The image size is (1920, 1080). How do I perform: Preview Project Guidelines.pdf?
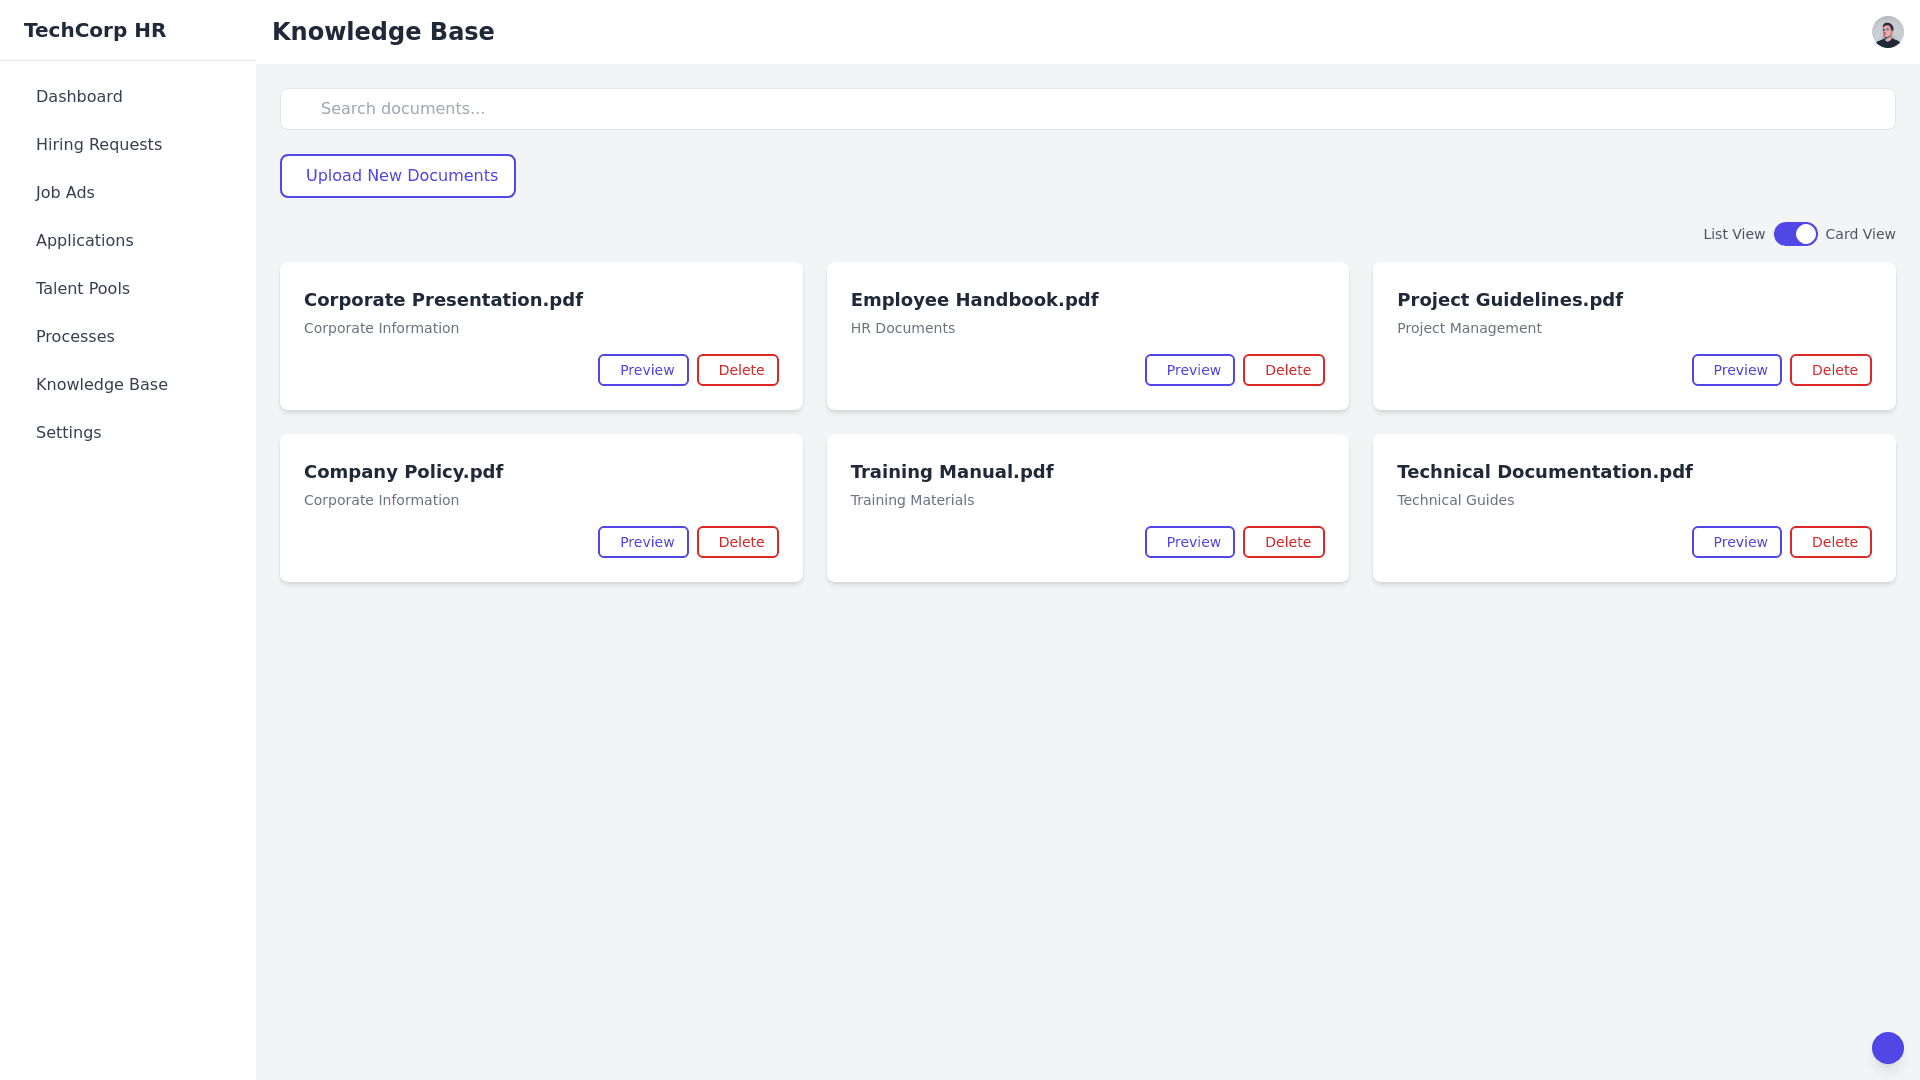[1736, 370]
